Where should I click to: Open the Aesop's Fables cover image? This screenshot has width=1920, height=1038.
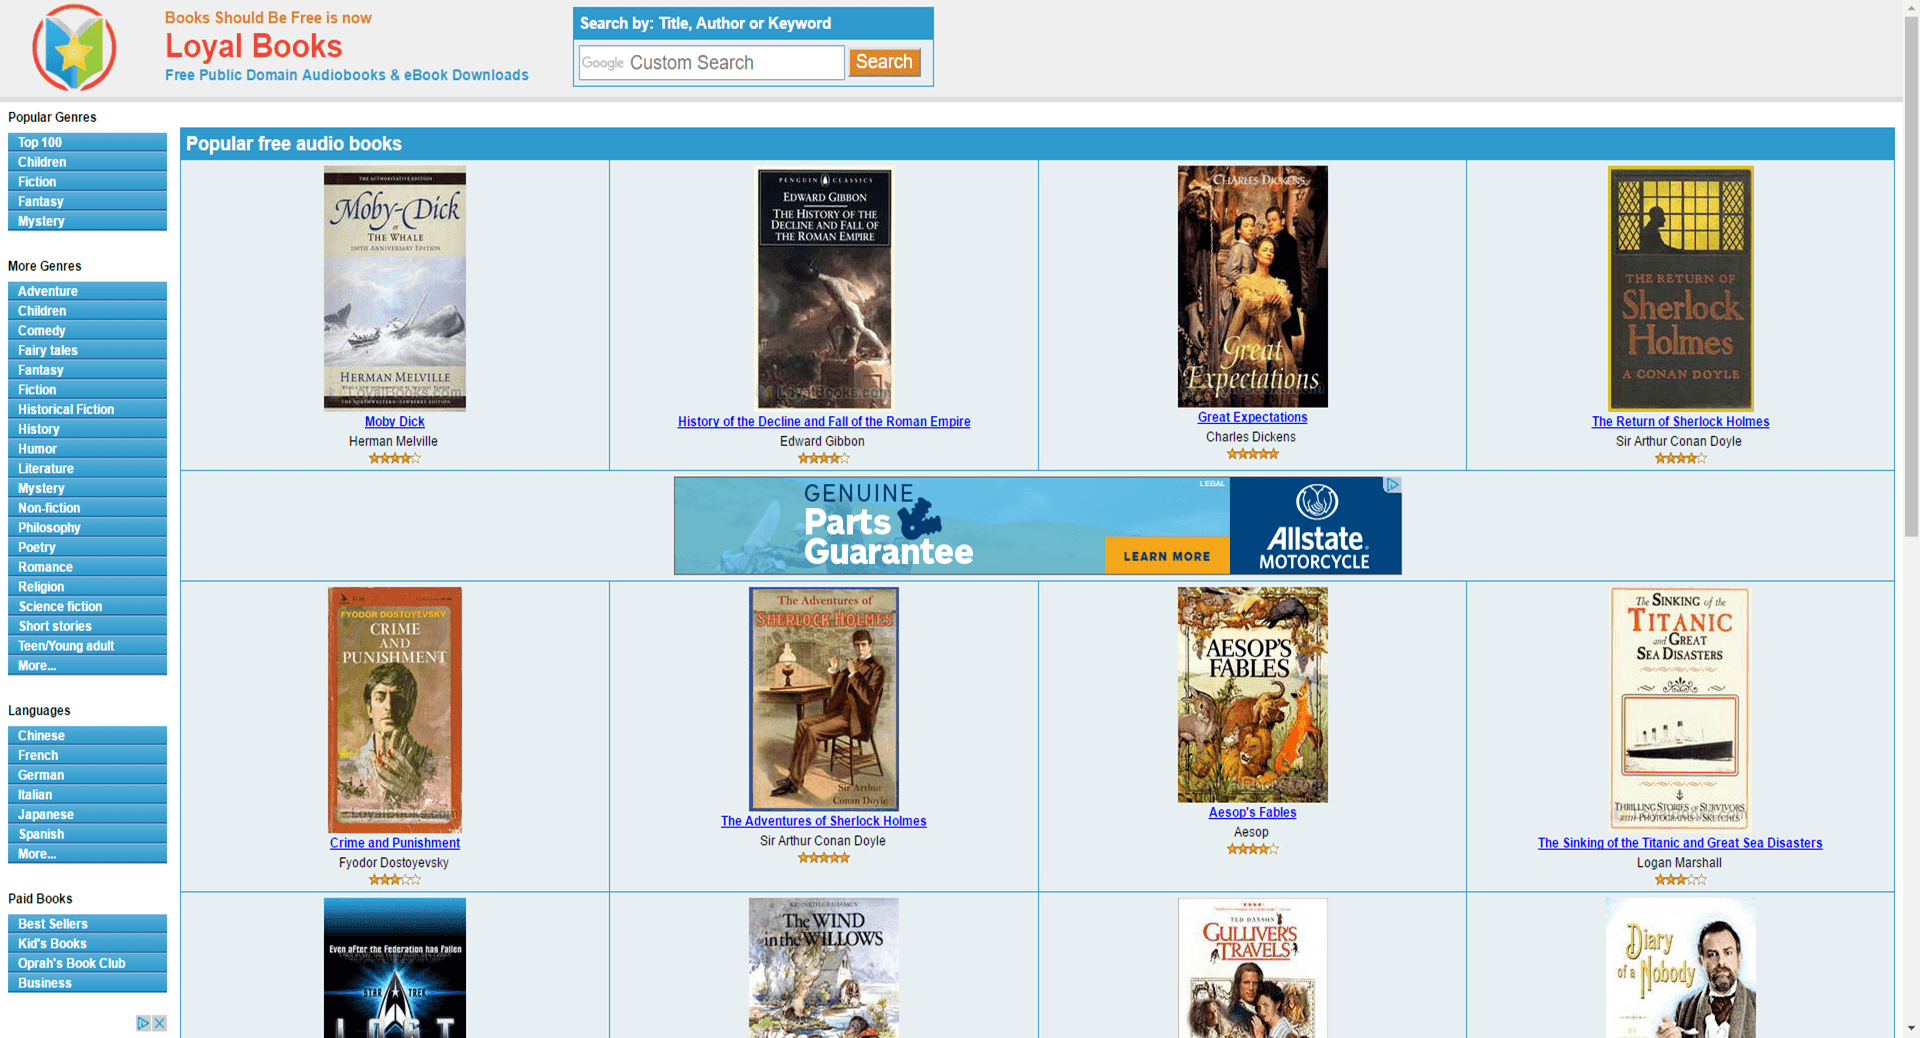tap(1252, 695)
